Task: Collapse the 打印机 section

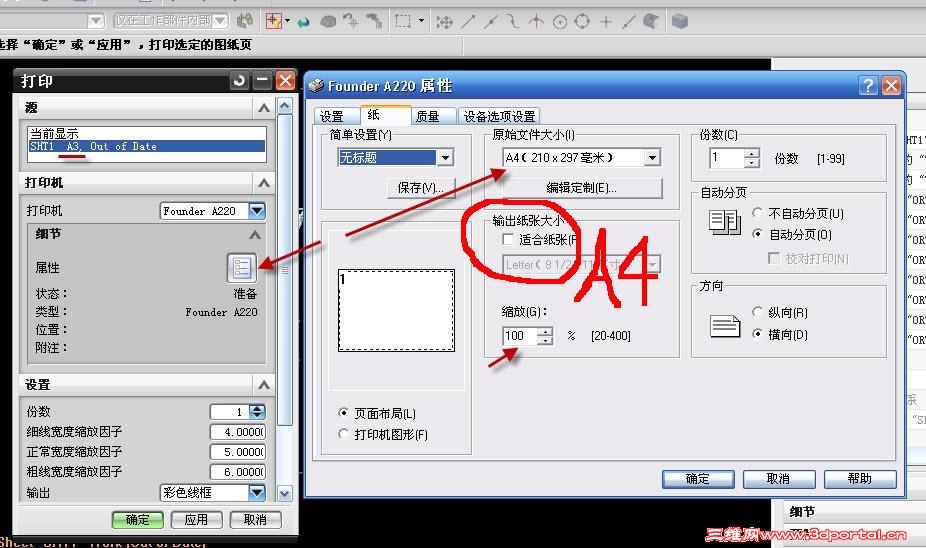Action: tap(263, 182)
